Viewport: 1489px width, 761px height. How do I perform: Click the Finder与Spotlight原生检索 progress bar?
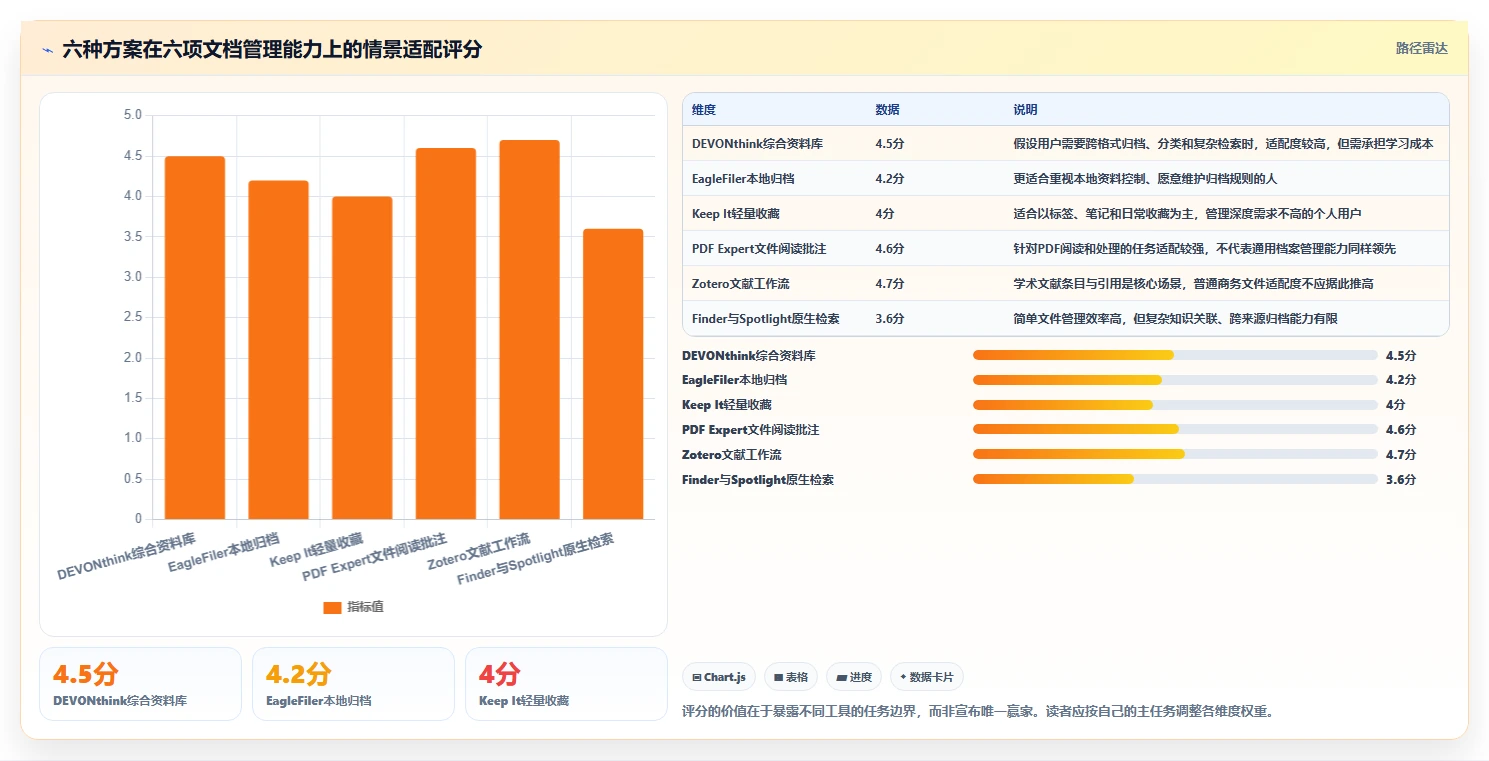pyautogui.click(x=1175, y=479)
